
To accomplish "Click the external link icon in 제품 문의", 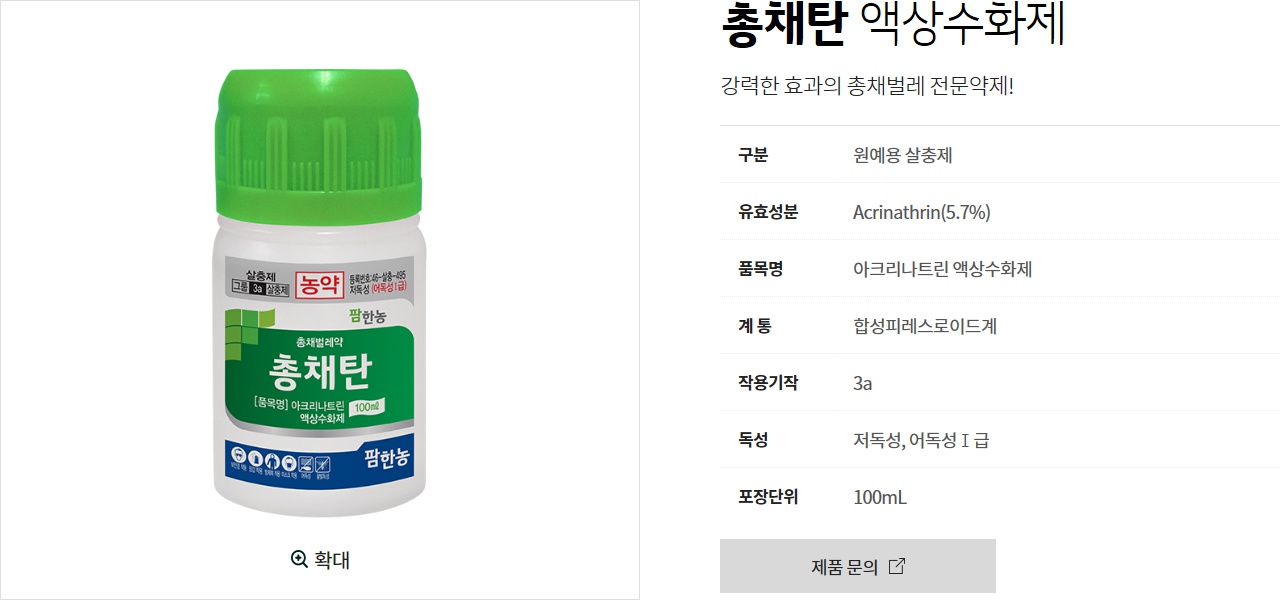I will click(x=897, y=566).
